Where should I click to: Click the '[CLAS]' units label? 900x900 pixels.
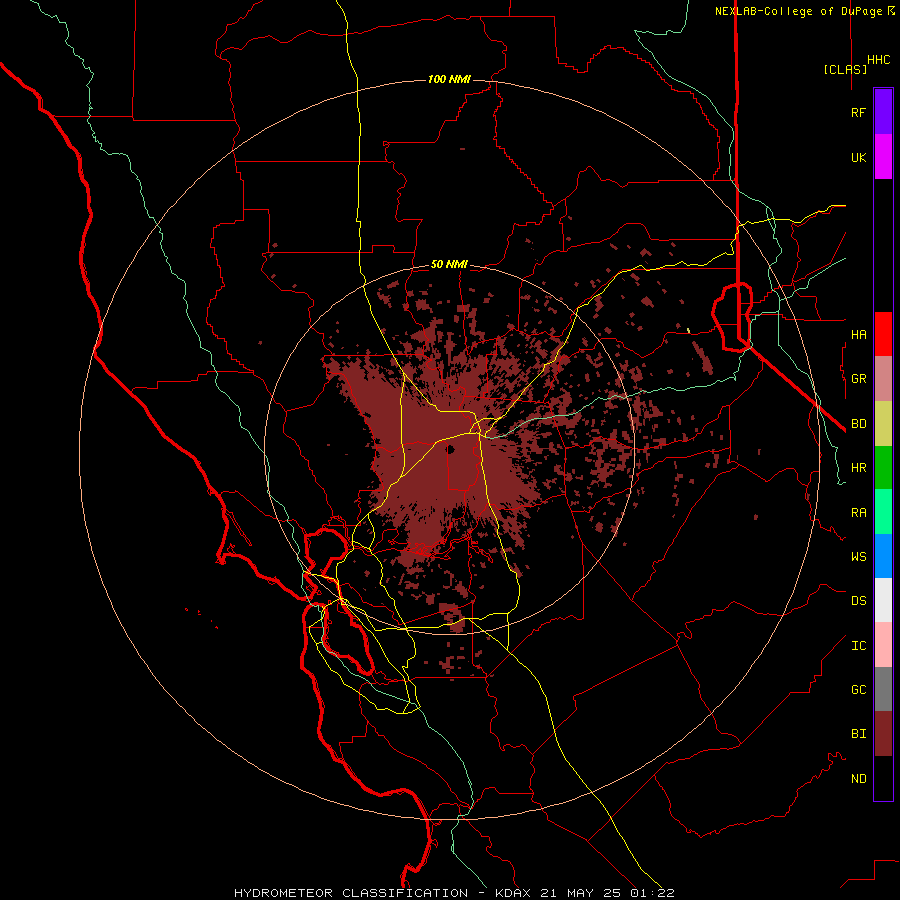845,69
